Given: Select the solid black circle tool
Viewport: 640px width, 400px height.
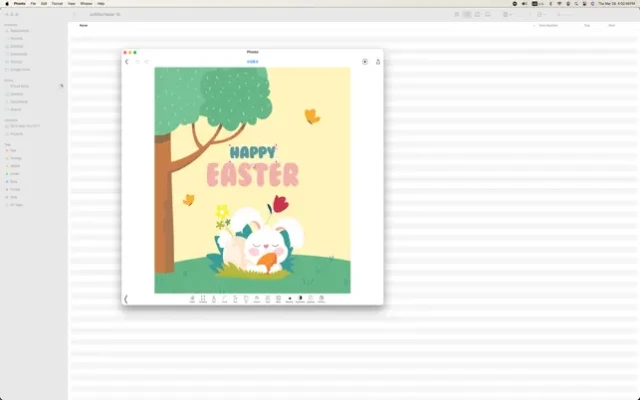Looking at the screenshot, I should pos(290,299).
